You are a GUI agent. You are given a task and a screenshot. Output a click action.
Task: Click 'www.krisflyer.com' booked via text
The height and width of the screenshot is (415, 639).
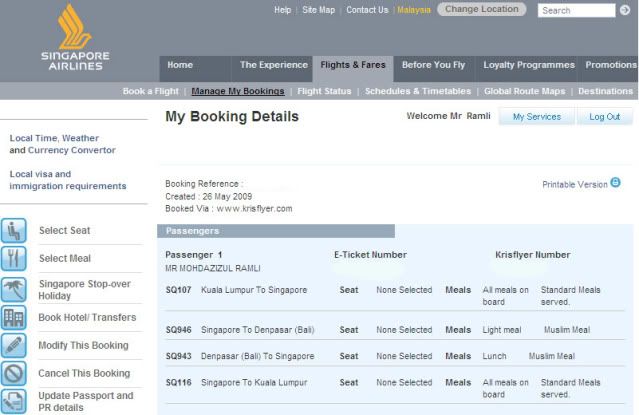click(x=254, y=209)
